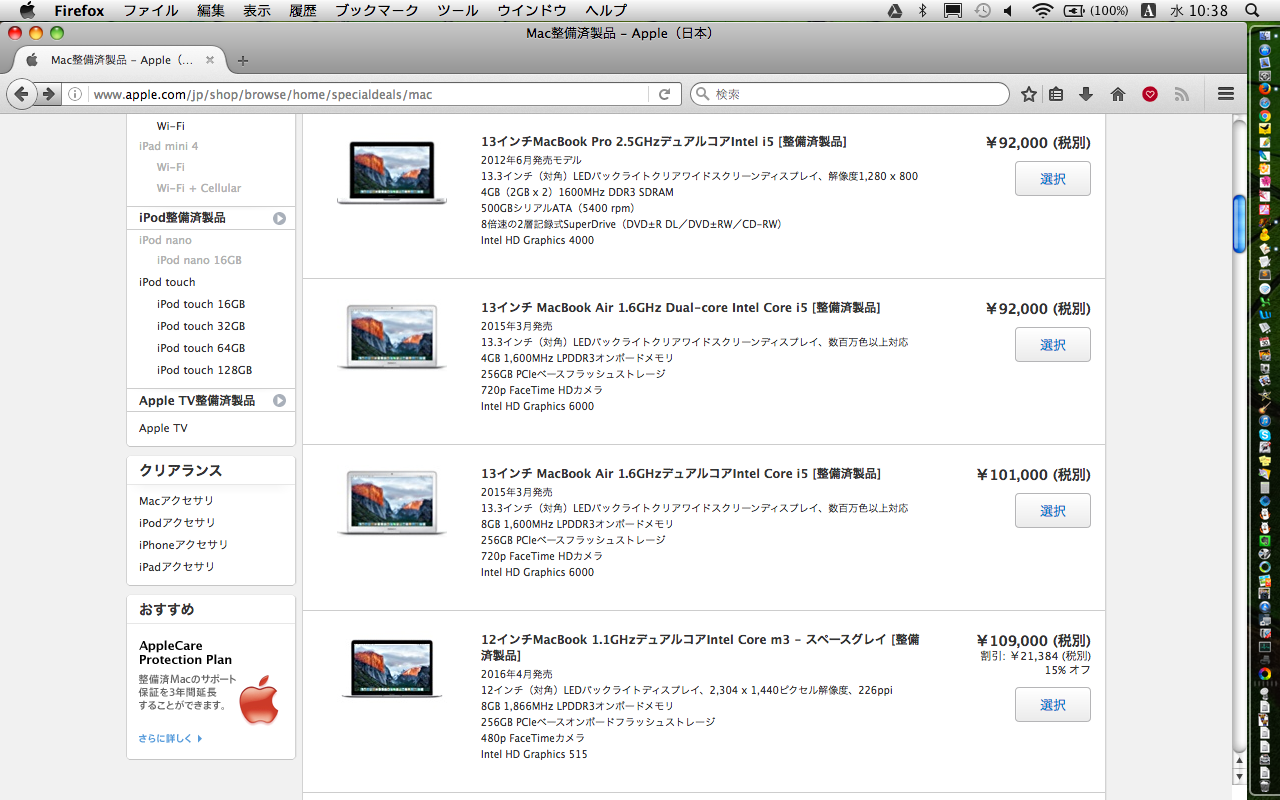1280x800 pixels.
Task: Go to Firefox home page icon
Action: [x=1118, y=94]
